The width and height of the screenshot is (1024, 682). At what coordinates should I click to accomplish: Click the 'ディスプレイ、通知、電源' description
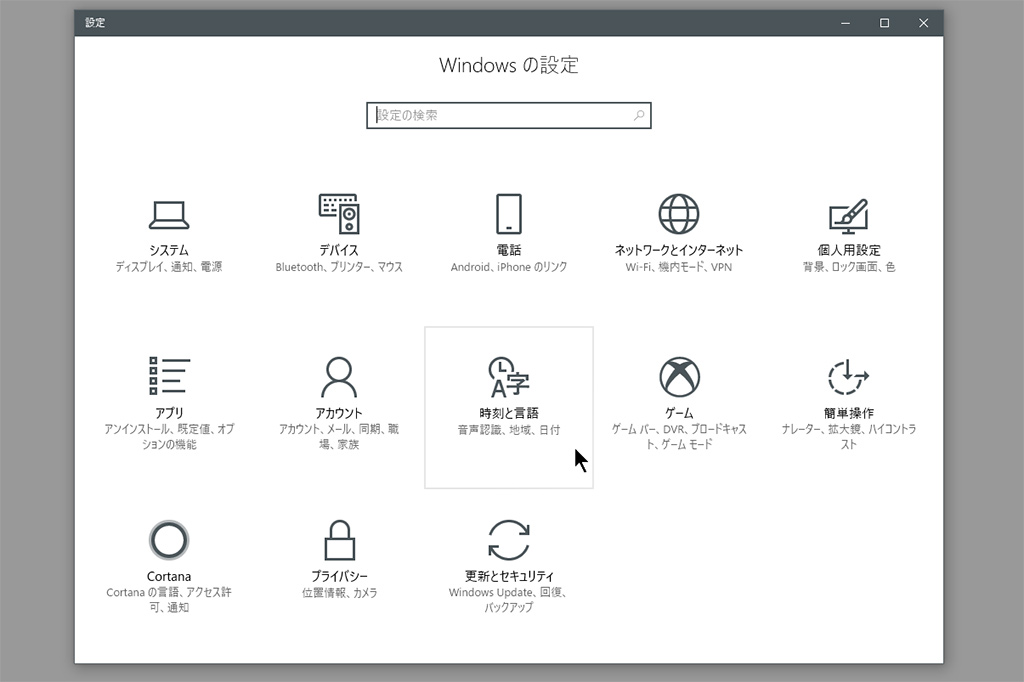(x=169, y=267)
